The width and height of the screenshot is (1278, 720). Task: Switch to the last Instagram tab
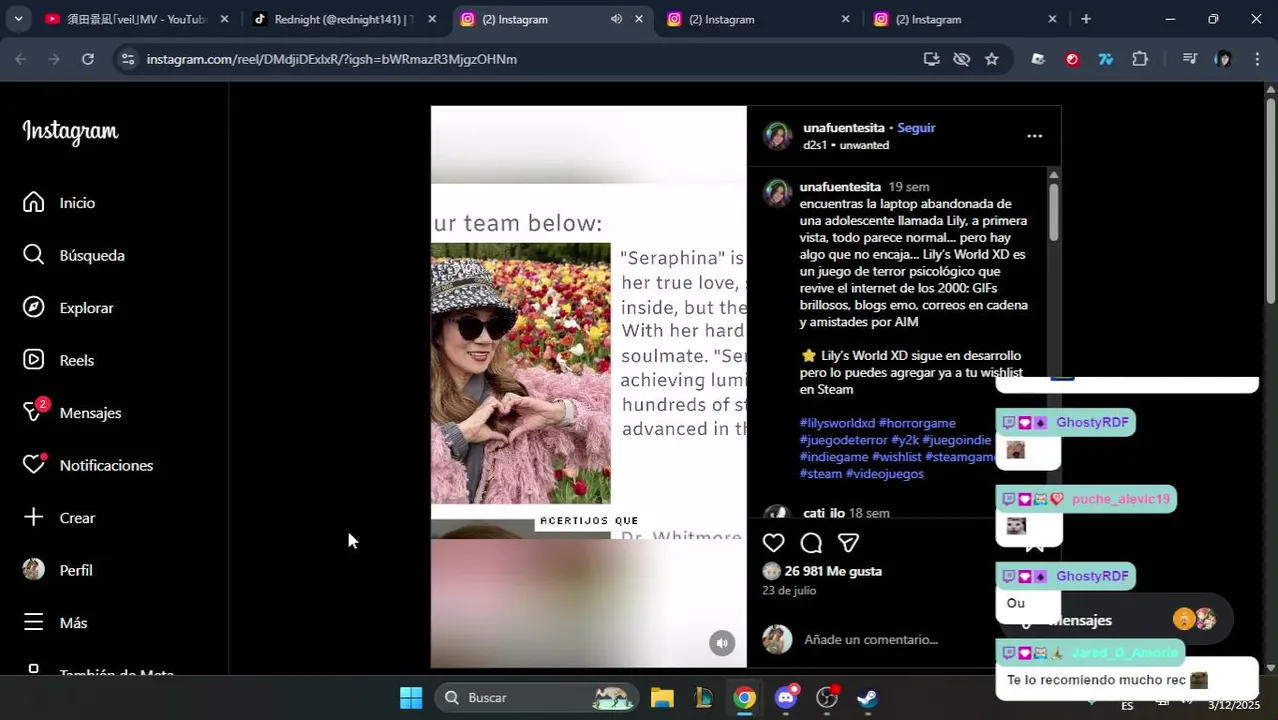964,19
